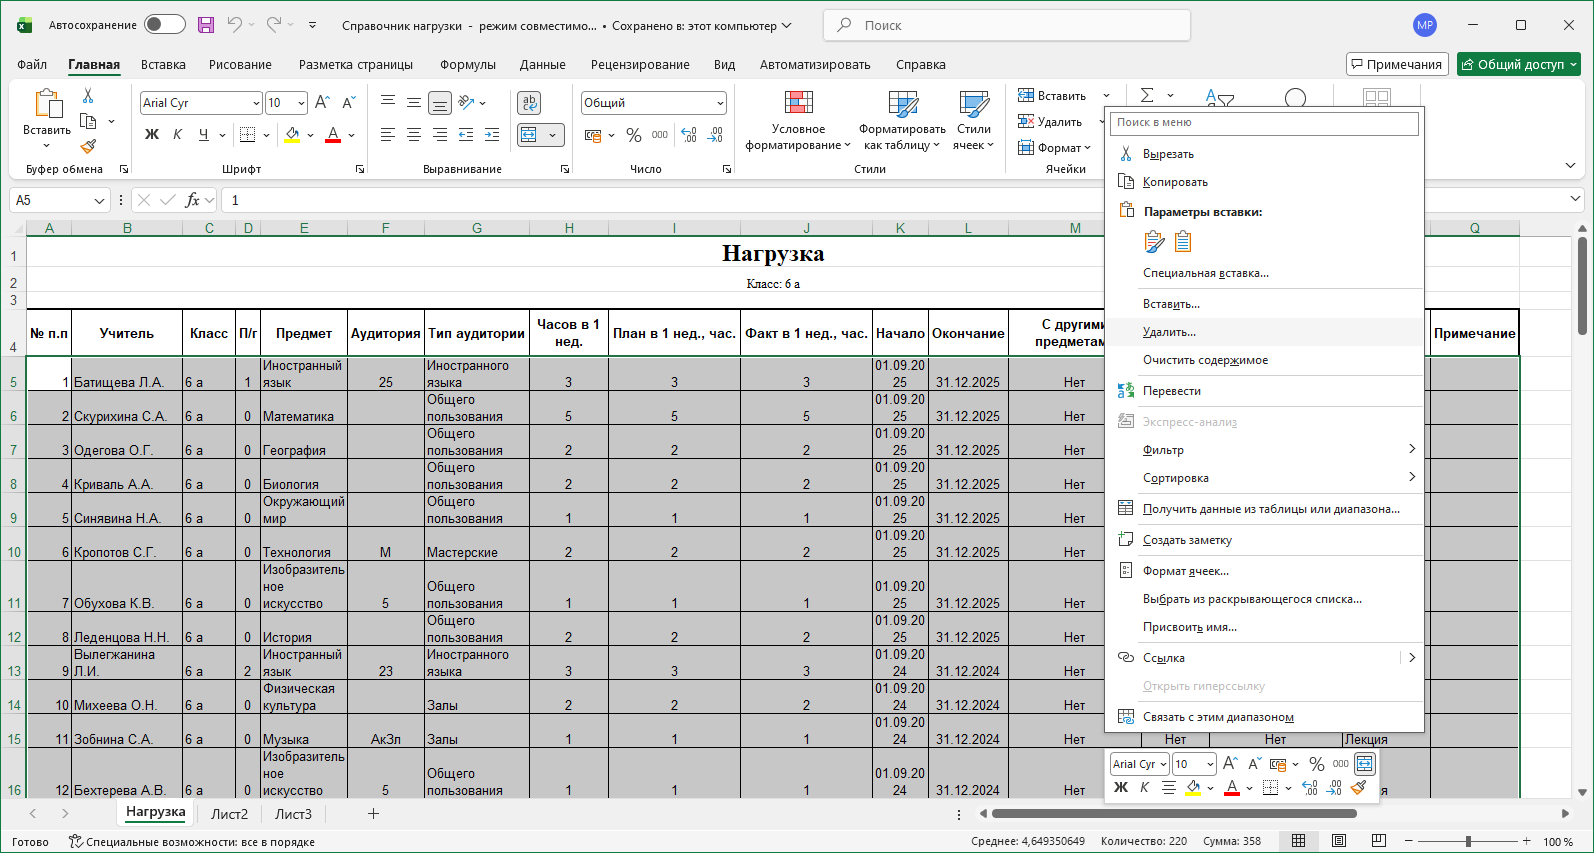
Task: Click the ribbon yellow fill color button
Action: click(x=292, y=134)
